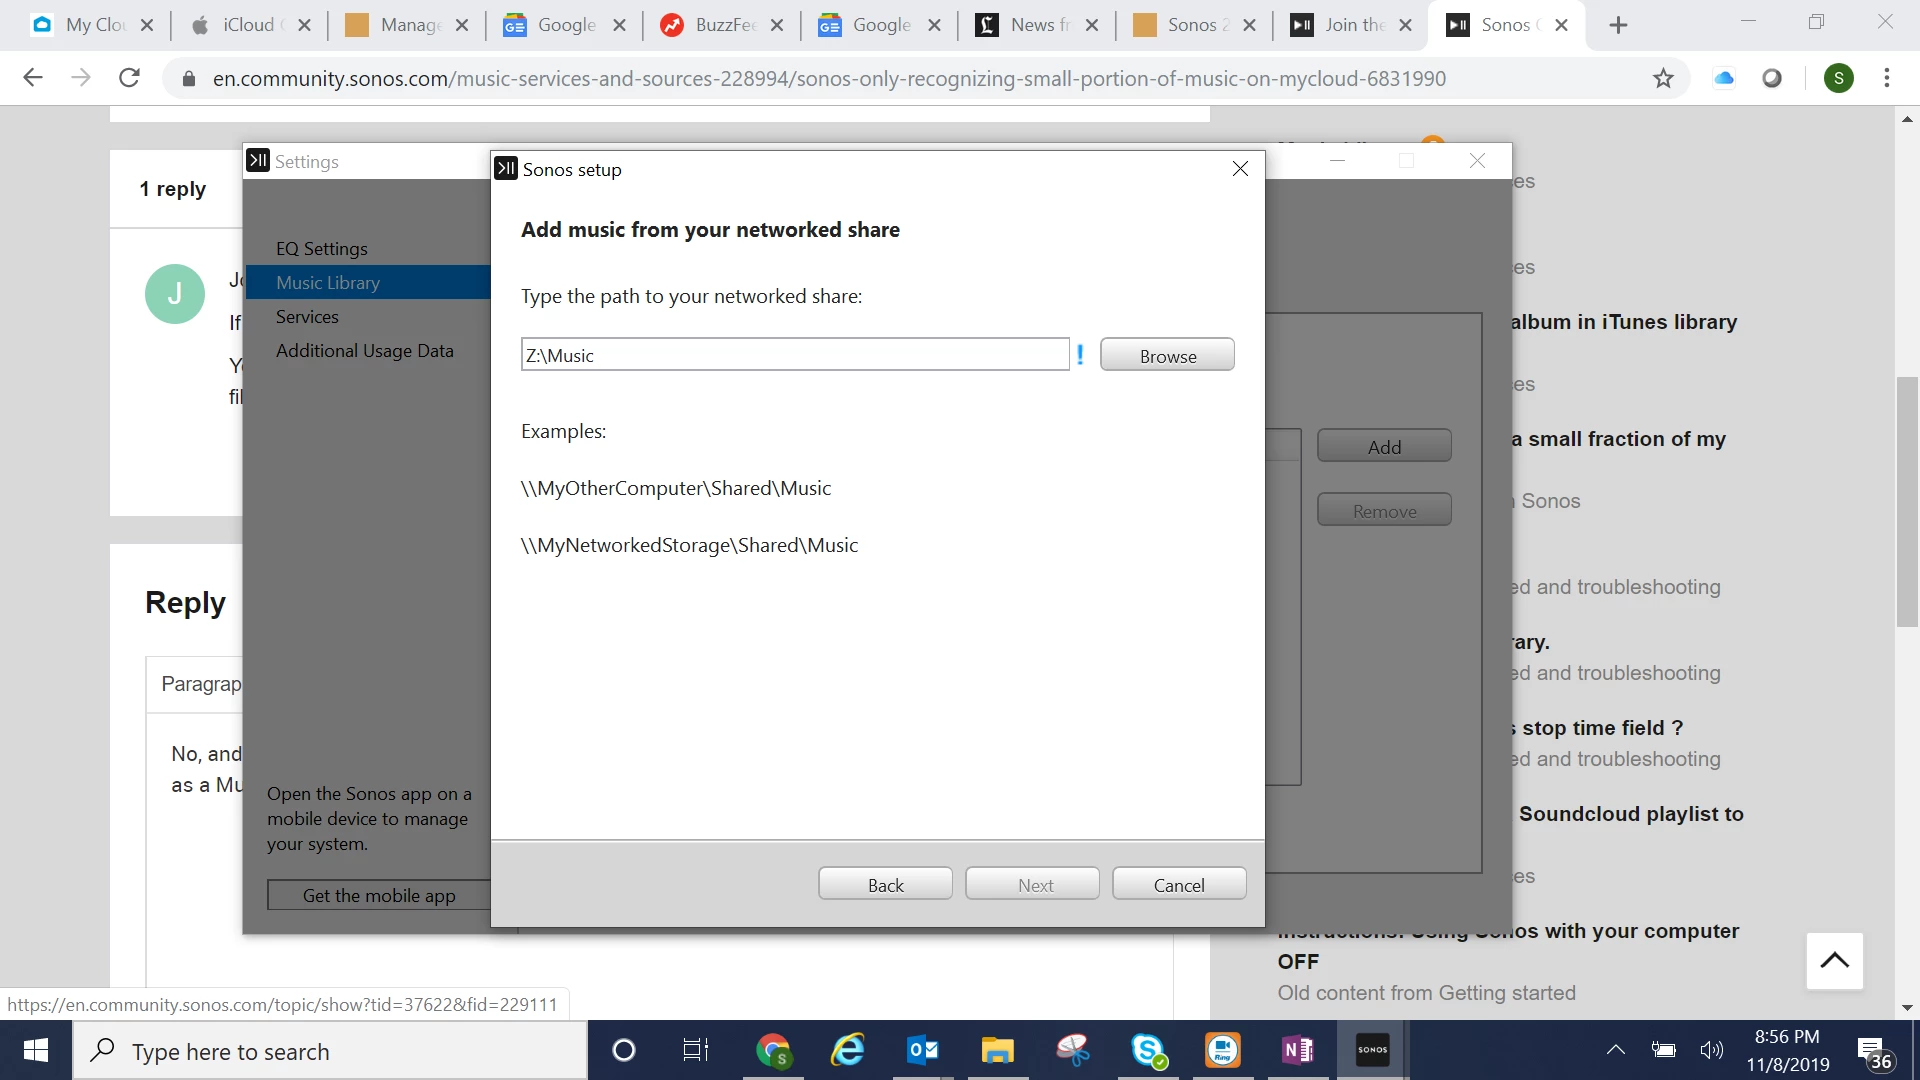The height and width of the screenshot is (1080, 1920).
Task: Open Chrome three-dot menu
Action: click(1886, 78)
